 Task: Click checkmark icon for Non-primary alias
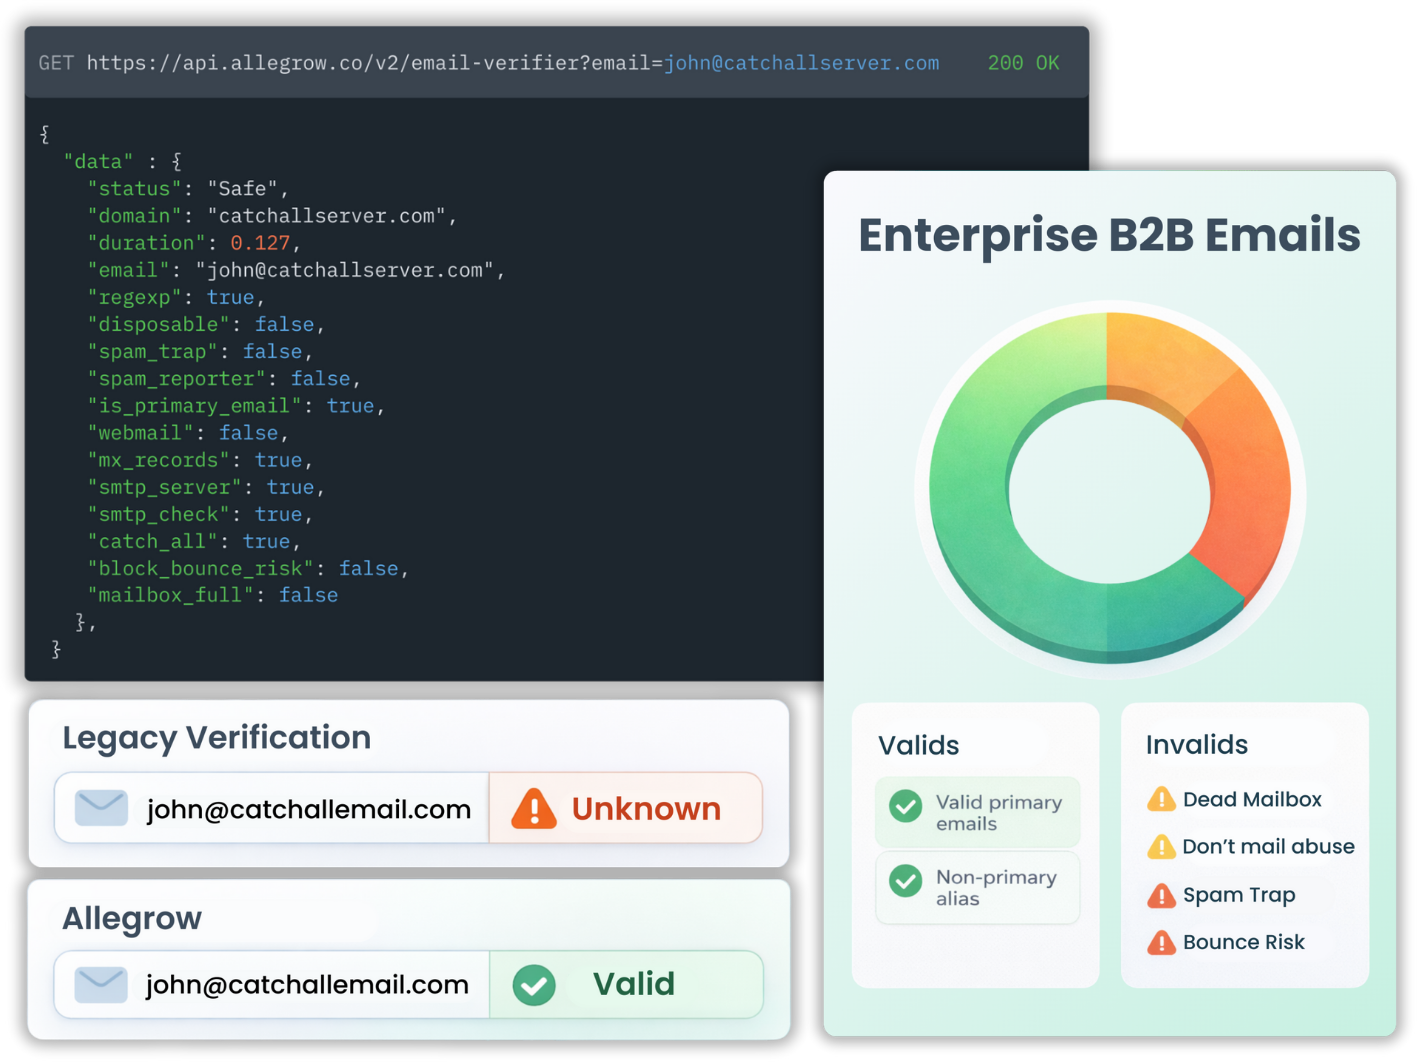pos(906,881)
